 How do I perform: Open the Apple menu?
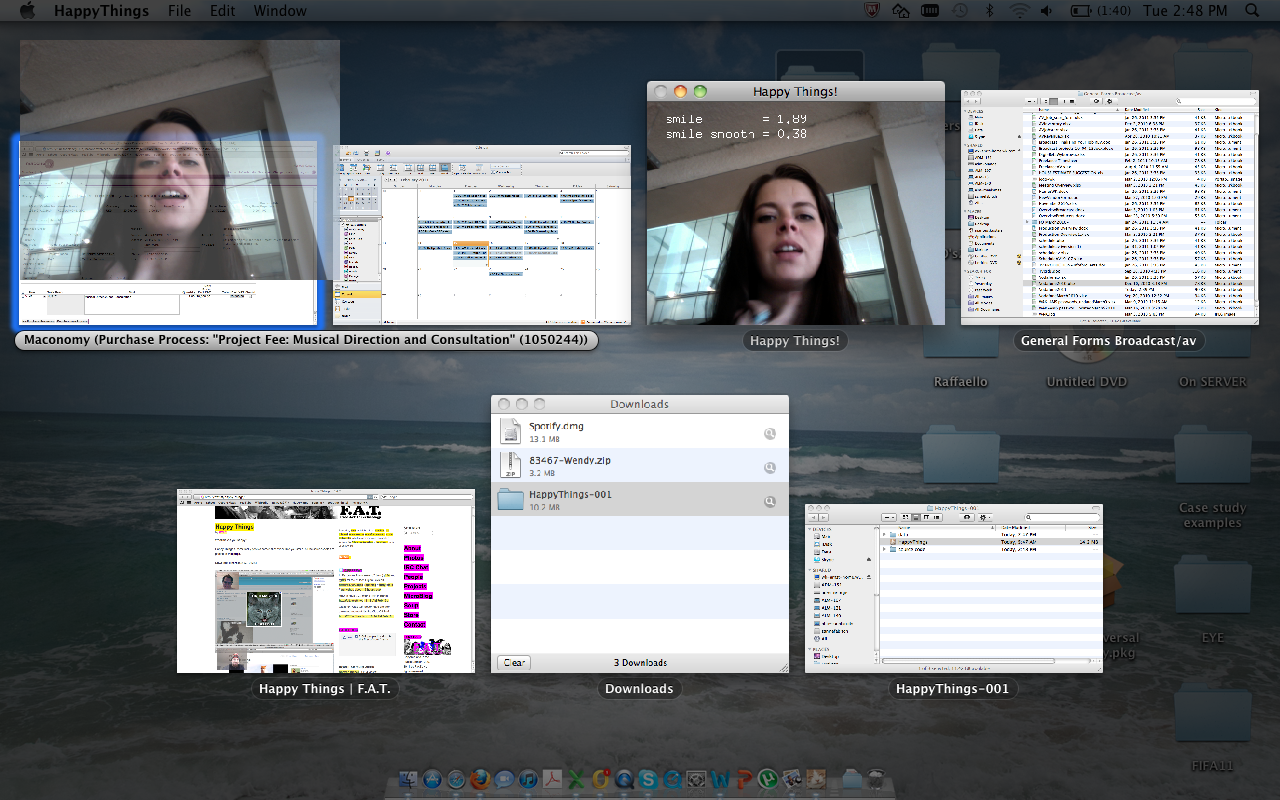point(27,11)
